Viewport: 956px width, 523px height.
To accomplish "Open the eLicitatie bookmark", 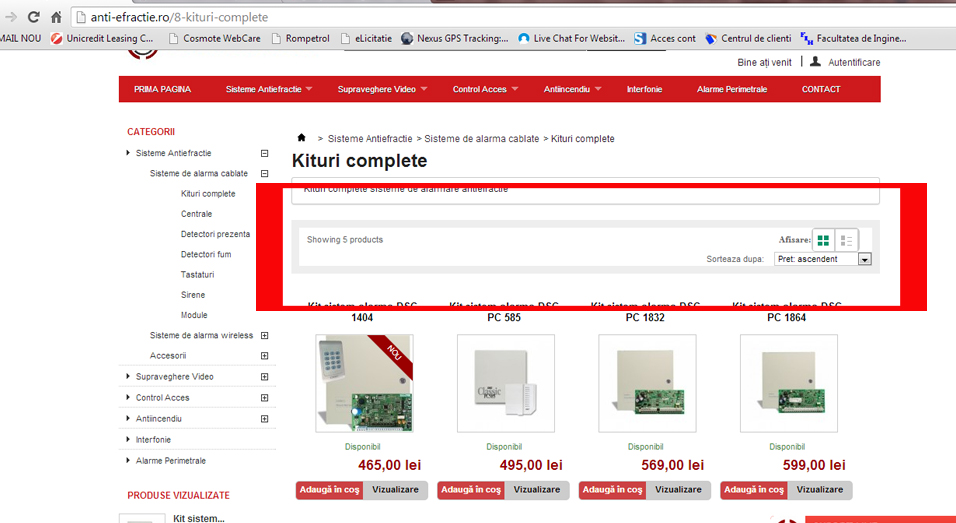I will [x=366, y=38].
